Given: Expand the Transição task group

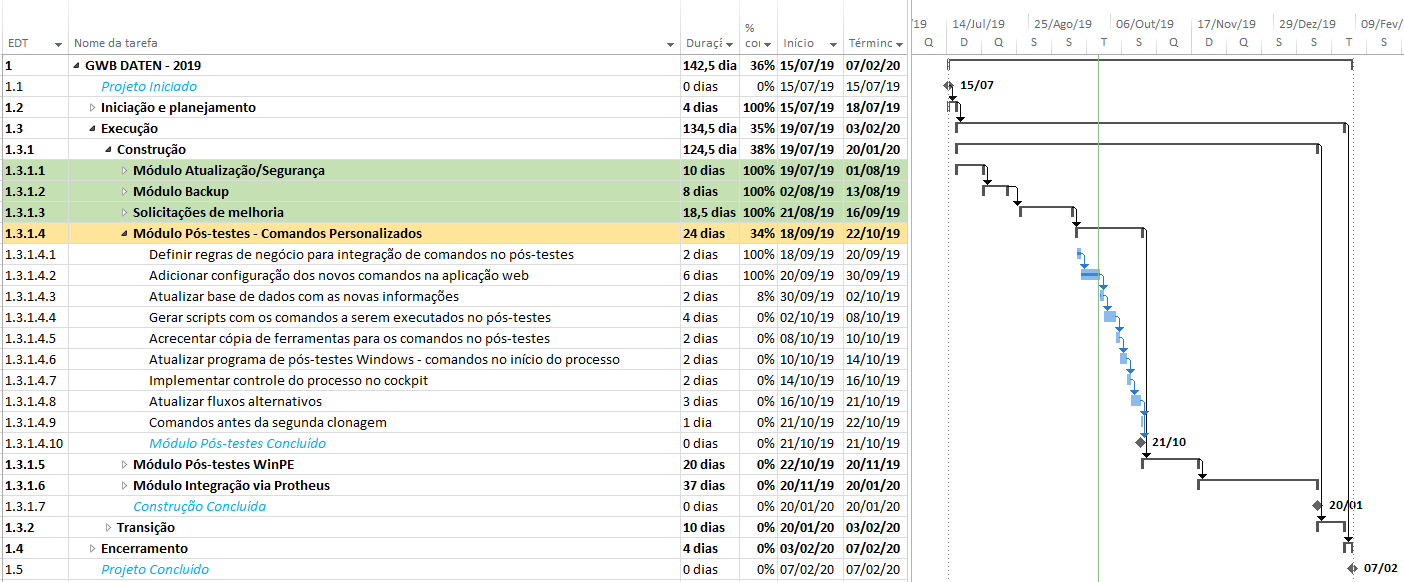Looking at the screenshot, I should tap(109, 528).
